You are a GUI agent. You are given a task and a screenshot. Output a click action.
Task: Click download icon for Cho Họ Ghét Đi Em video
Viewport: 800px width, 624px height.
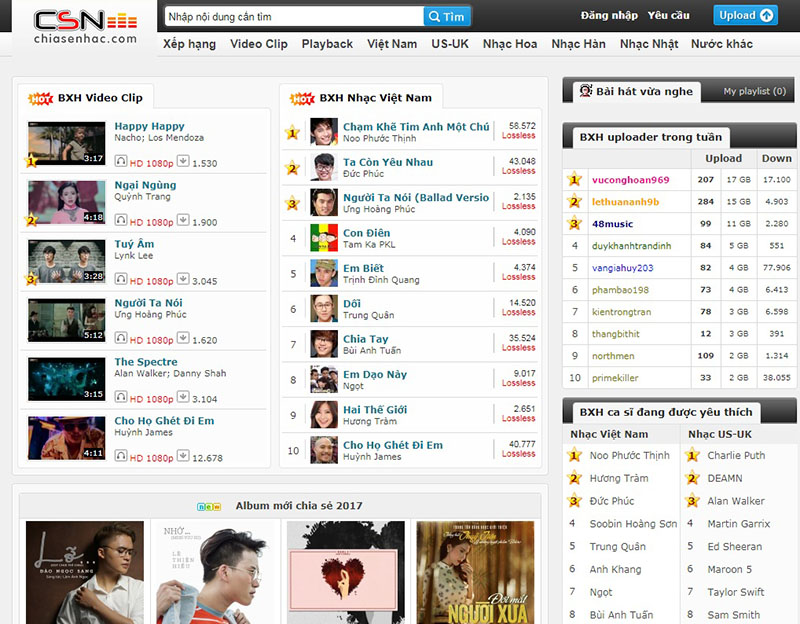pyautogui.click(x=183, y=457)
